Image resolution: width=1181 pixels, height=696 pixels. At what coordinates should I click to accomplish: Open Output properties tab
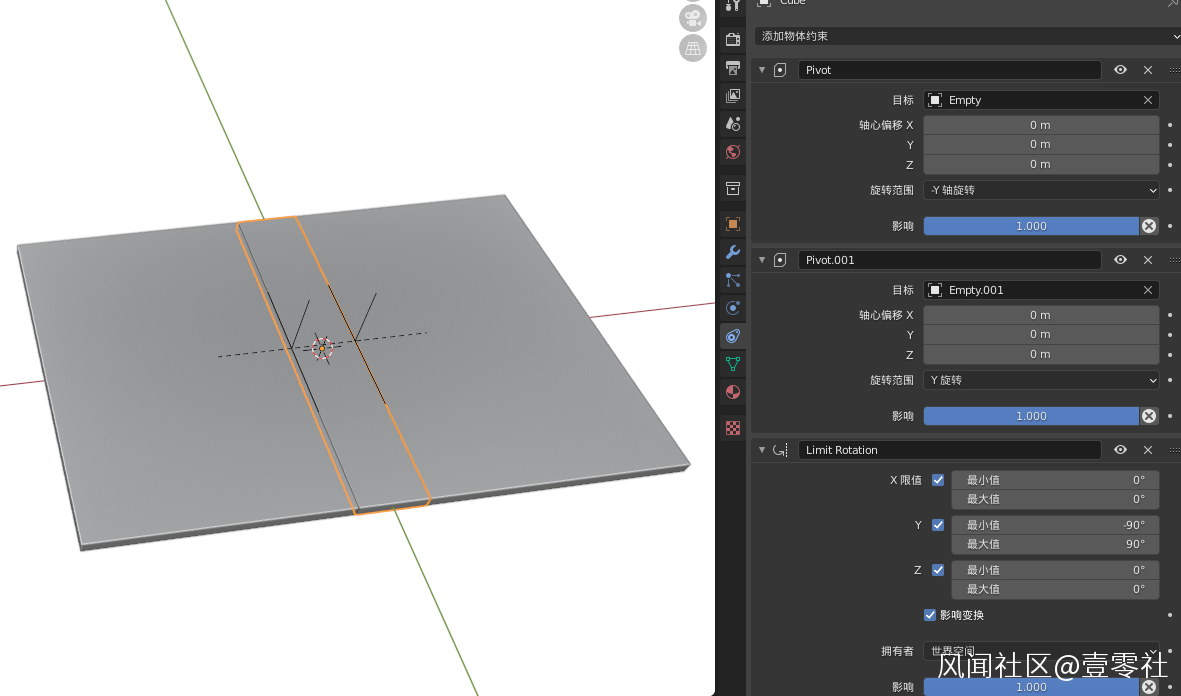coord(733,68)
